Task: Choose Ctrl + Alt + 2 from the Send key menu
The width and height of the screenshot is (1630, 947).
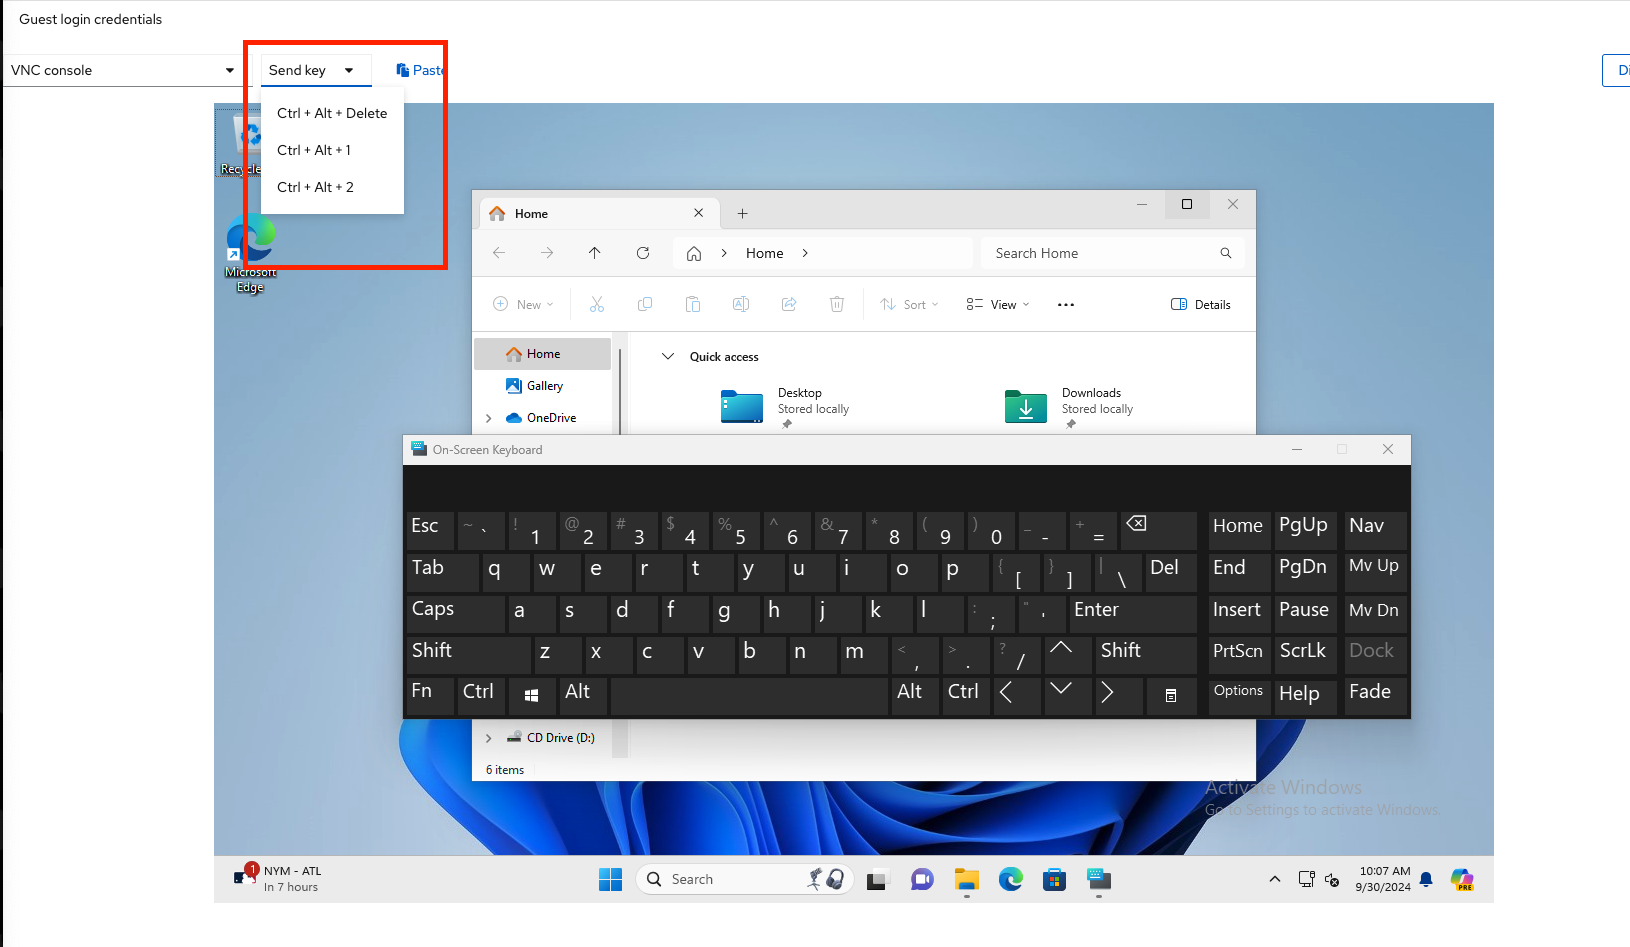Action: pos(332,187)
